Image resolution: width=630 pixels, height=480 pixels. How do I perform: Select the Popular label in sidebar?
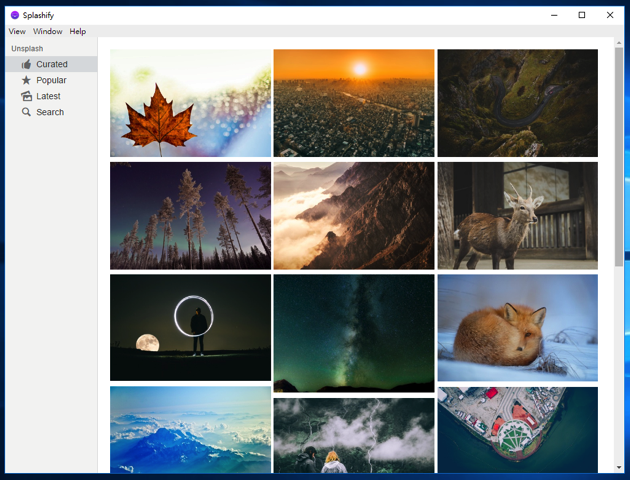tap(51, 80)
